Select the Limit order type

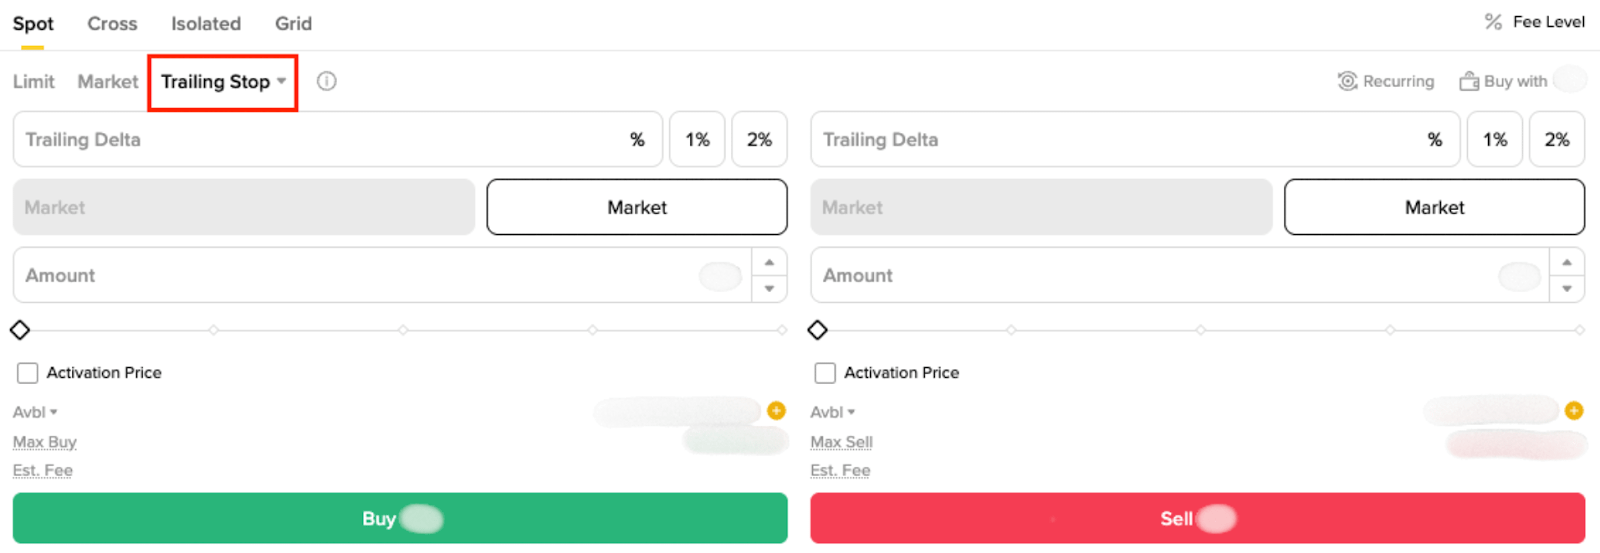[34, 82]
